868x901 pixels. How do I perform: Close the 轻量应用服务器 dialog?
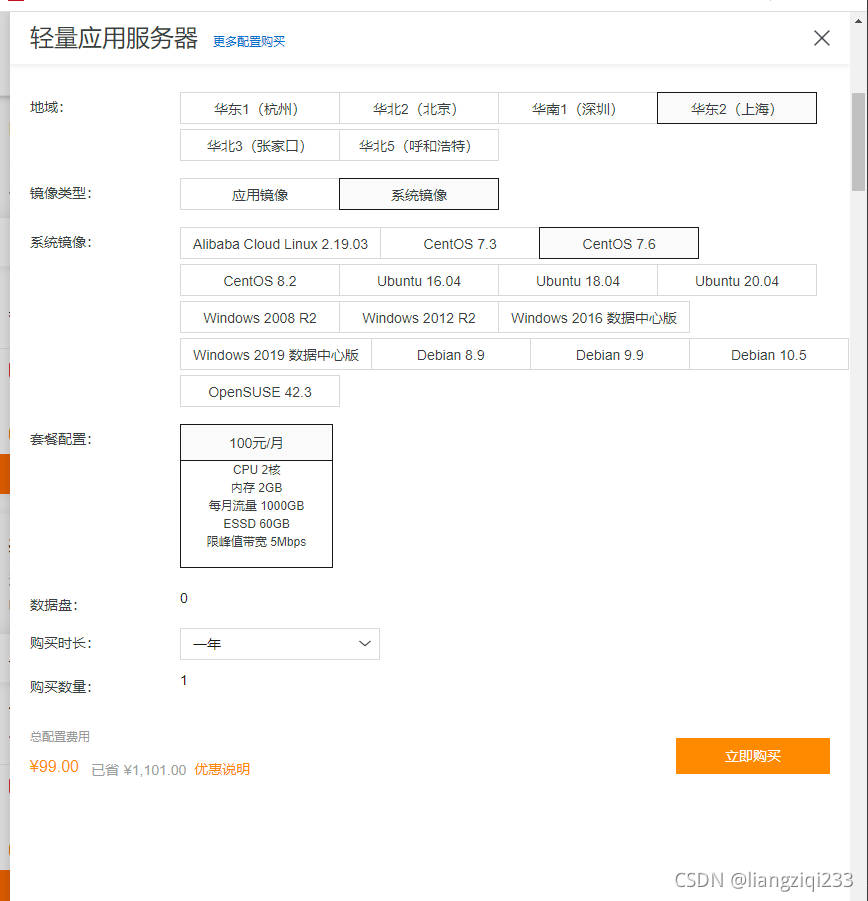pos(821,38)
